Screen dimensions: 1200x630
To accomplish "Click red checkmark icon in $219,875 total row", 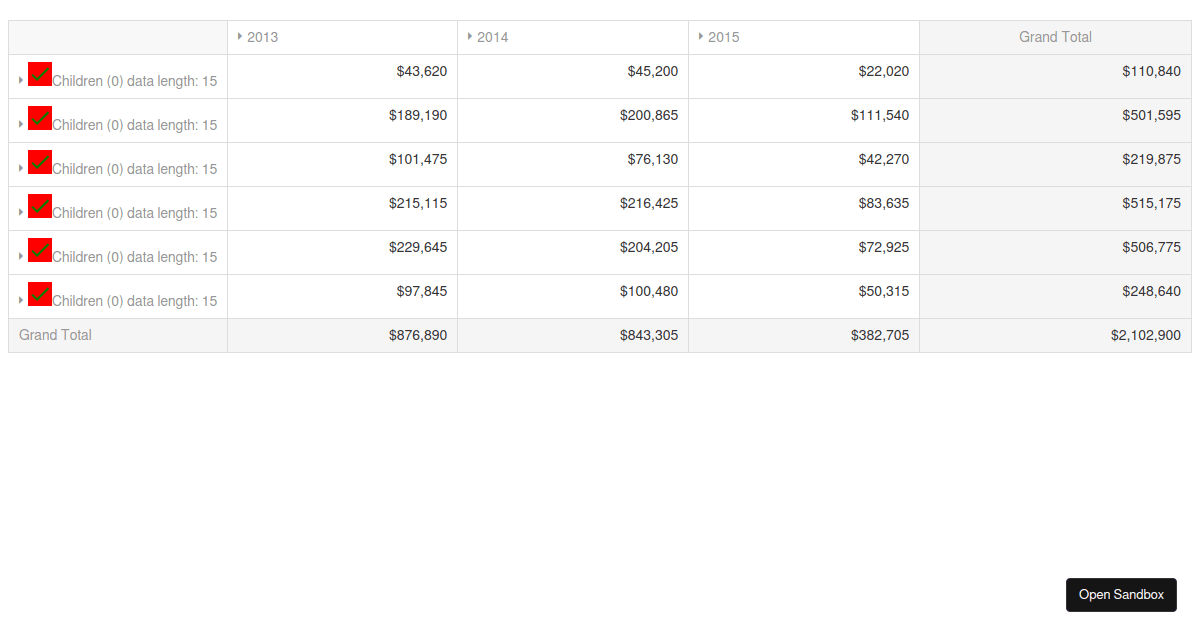I will pos(40,162).
